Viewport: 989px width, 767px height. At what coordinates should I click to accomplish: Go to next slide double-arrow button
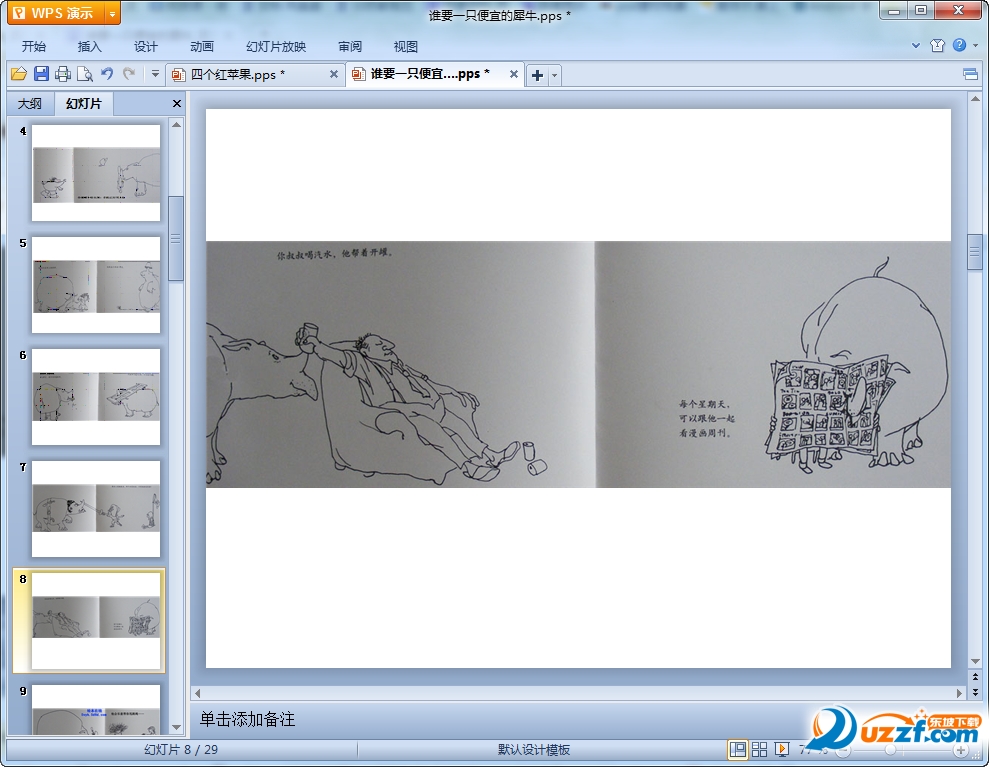[x=975, y=692]
